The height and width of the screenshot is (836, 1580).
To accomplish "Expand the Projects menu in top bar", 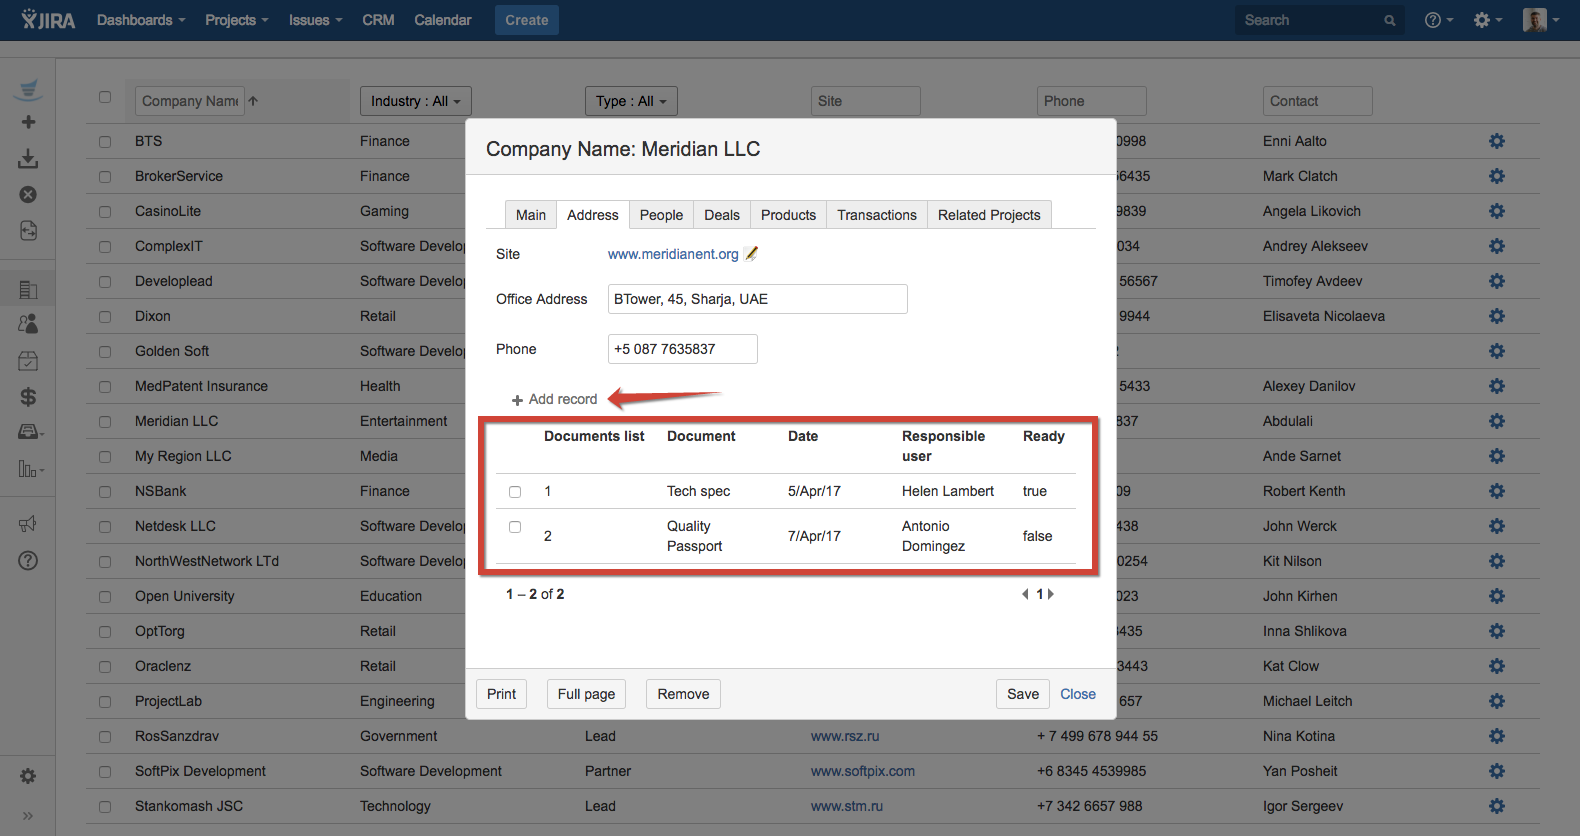I will click(x=236, y=20).
